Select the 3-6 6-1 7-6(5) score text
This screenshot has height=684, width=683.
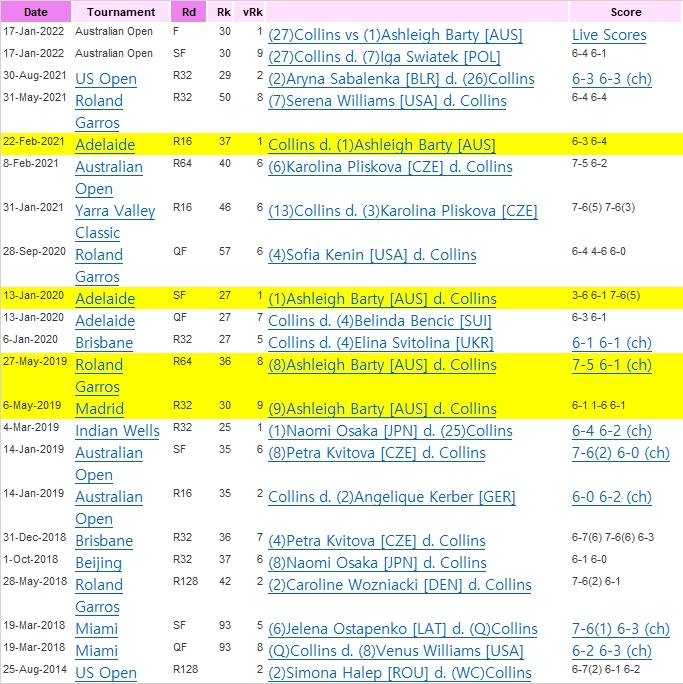606,295
